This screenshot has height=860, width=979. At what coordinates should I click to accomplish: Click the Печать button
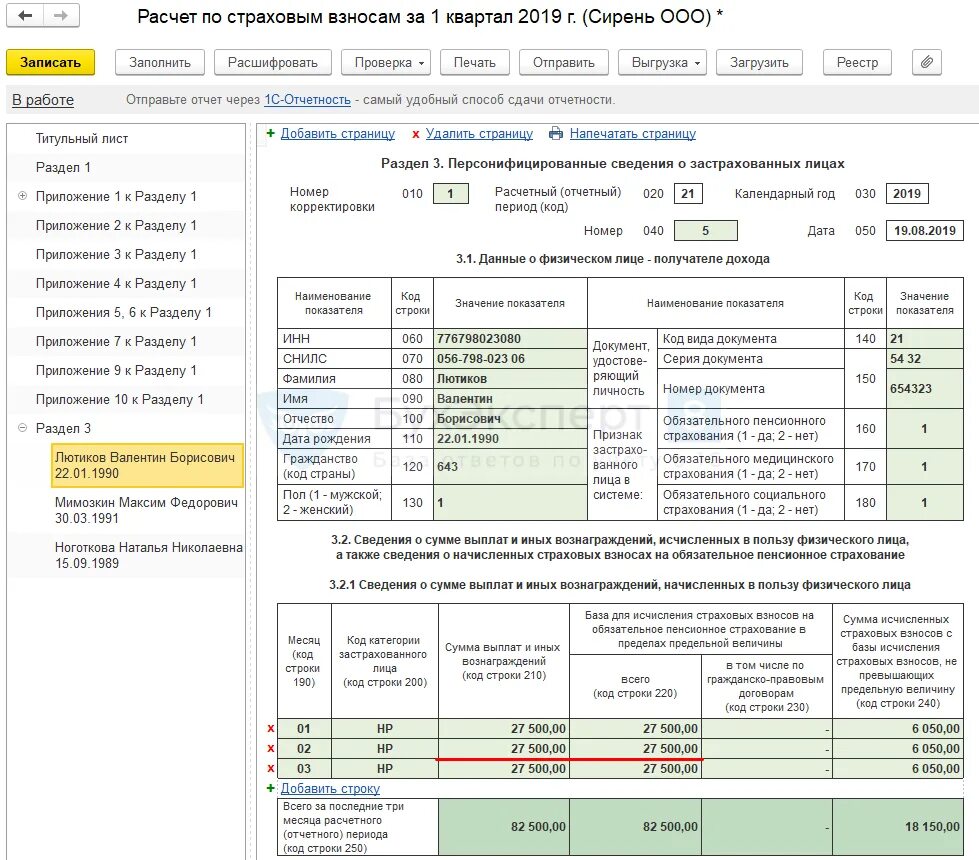475,62
